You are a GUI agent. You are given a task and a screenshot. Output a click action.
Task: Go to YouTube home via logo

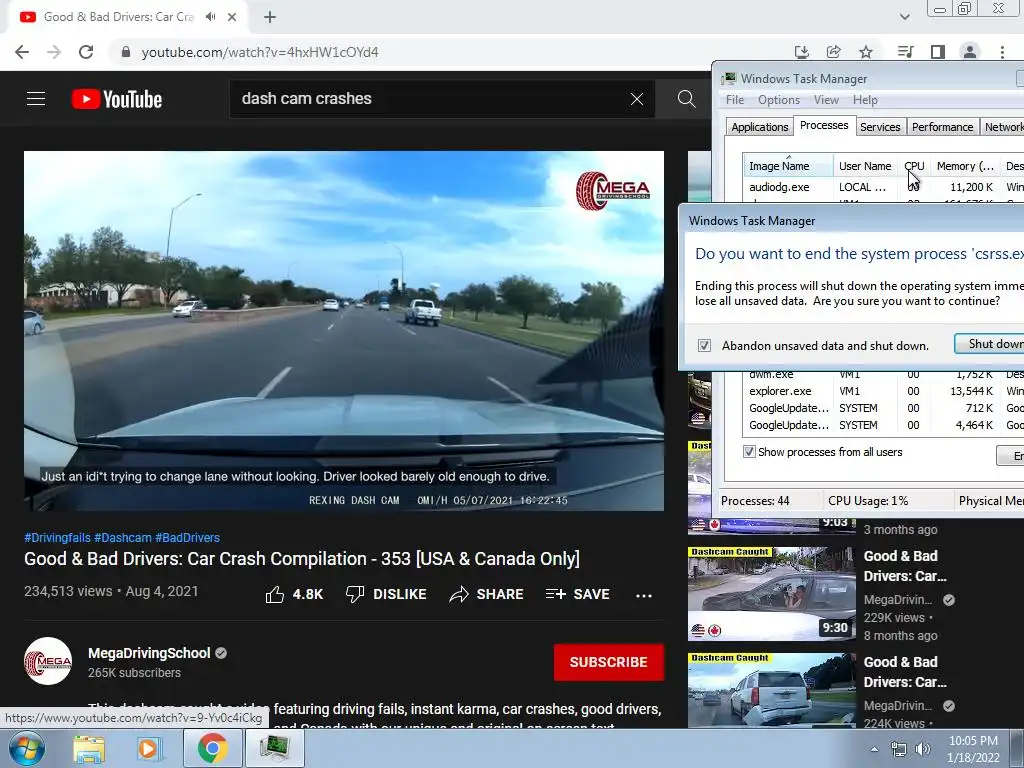click(116, 99)
